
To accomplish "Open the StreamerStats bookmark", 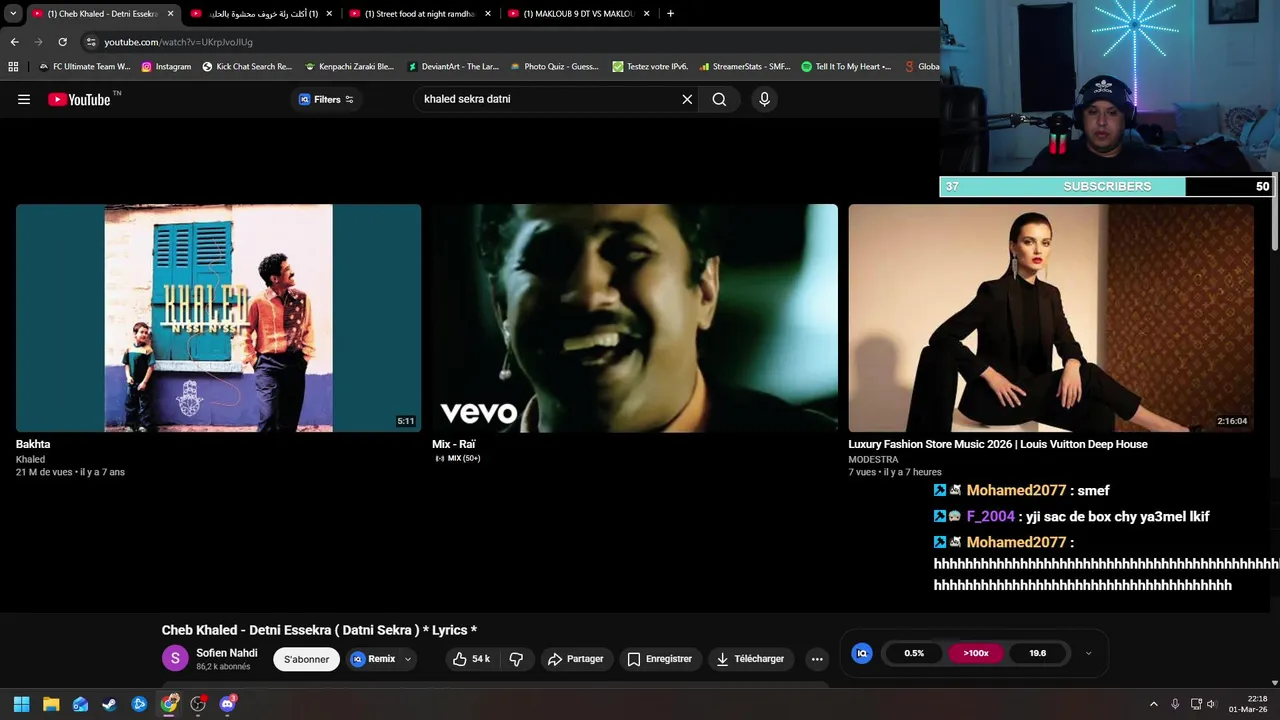I will pyautogui.click(x=745, y=67).
